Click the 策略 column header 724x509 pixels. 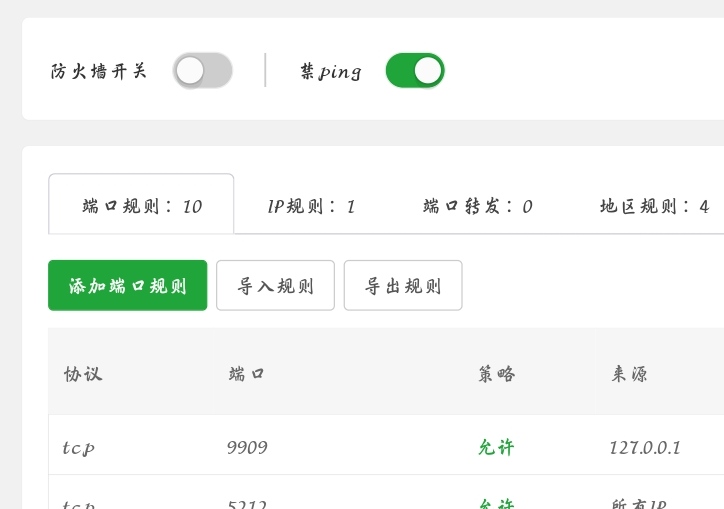tap(496, 374)
